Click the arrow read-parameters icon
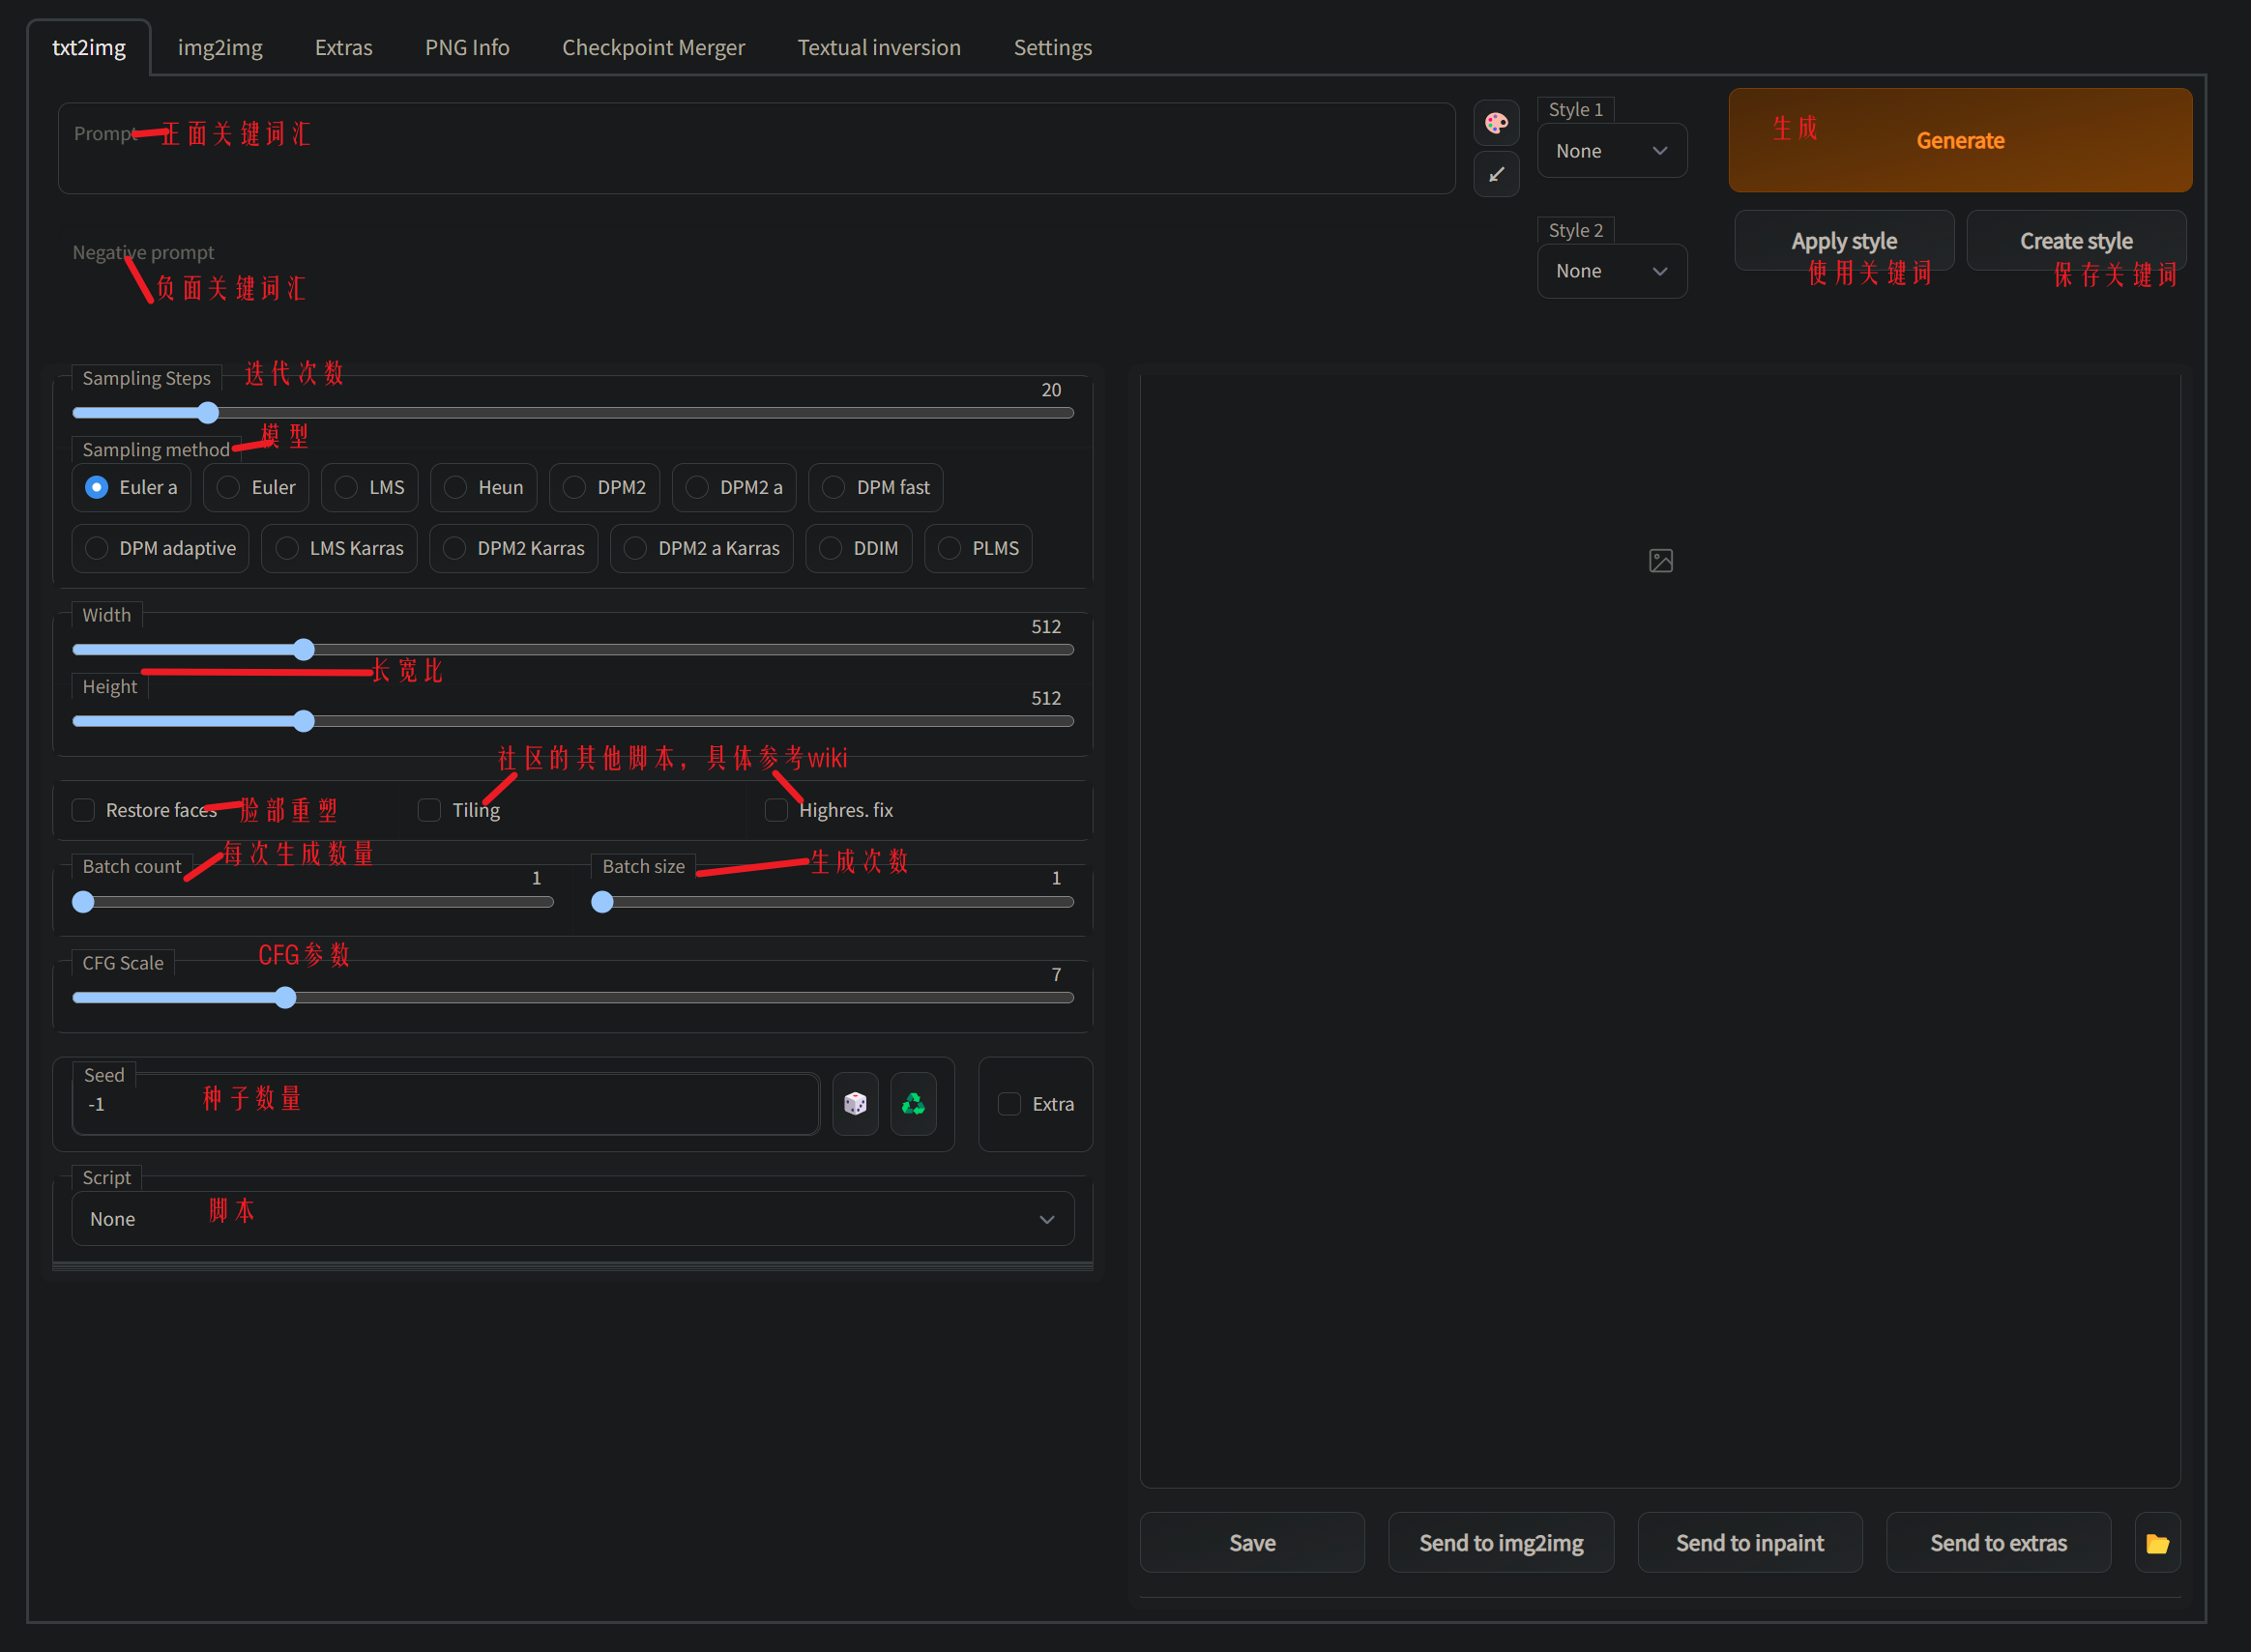 tap(1496, 175)
